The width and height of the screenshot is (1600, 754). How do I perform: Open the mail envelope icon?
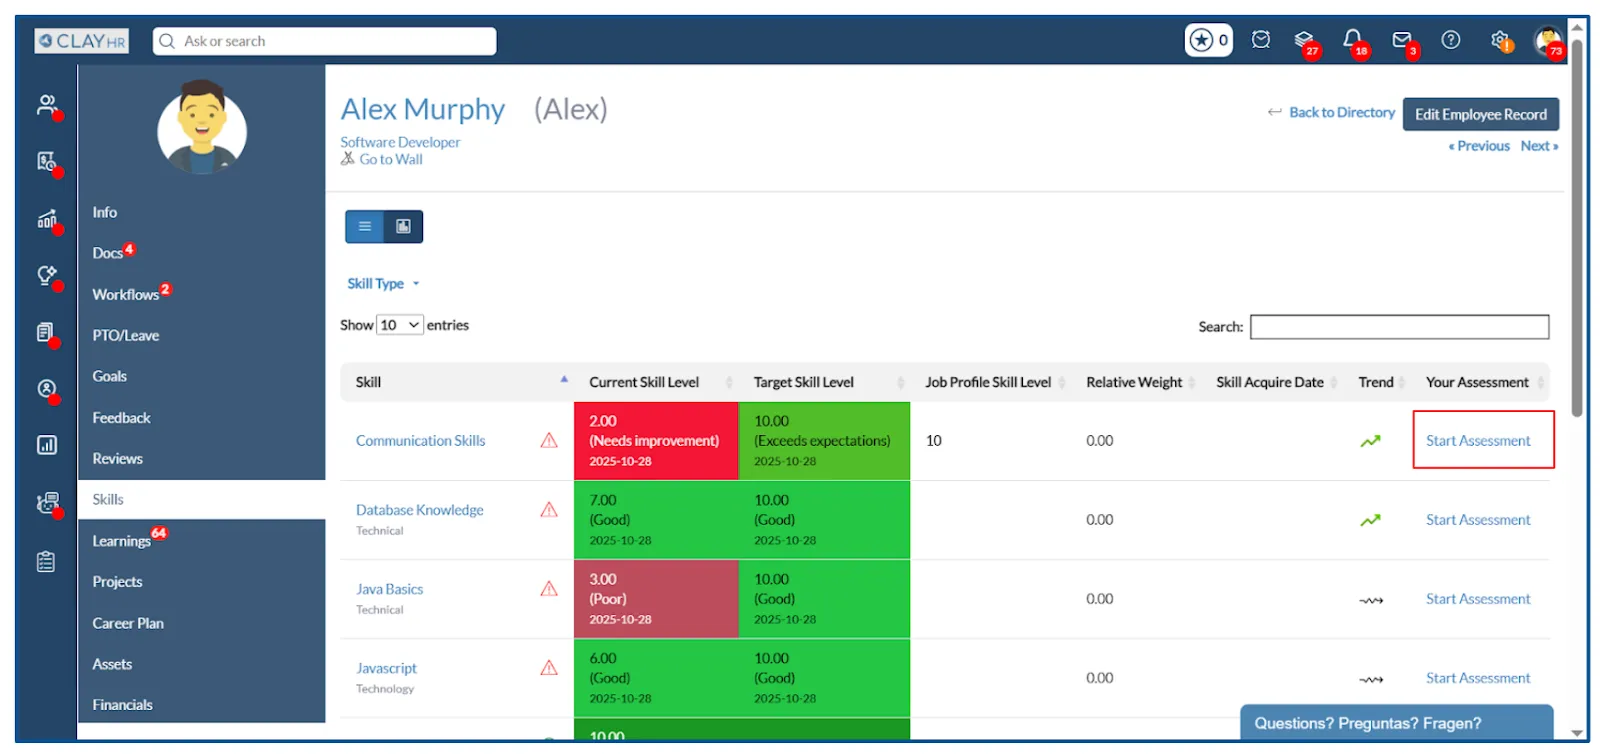click(x=1402, y=40)
